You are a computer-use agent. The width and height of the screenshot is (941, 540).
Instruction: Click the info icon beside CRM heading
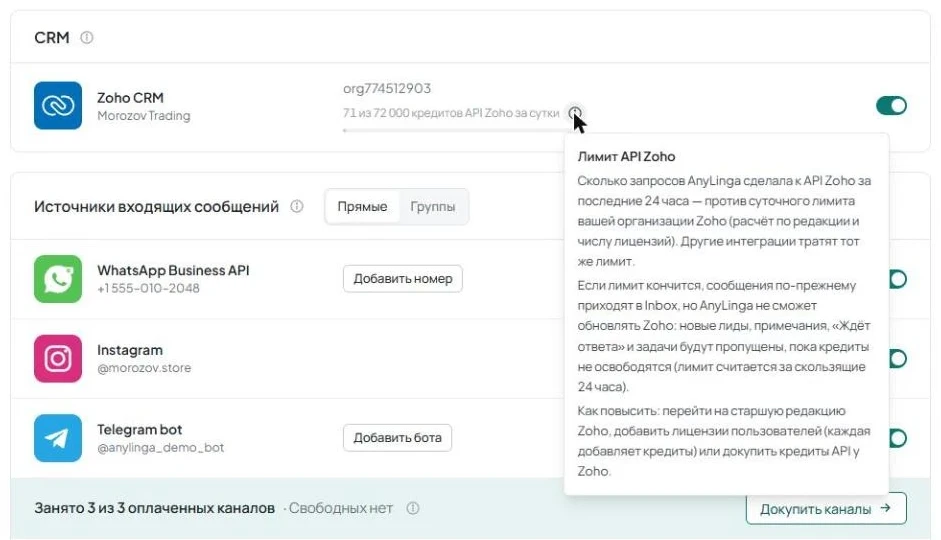click(86, 38)
